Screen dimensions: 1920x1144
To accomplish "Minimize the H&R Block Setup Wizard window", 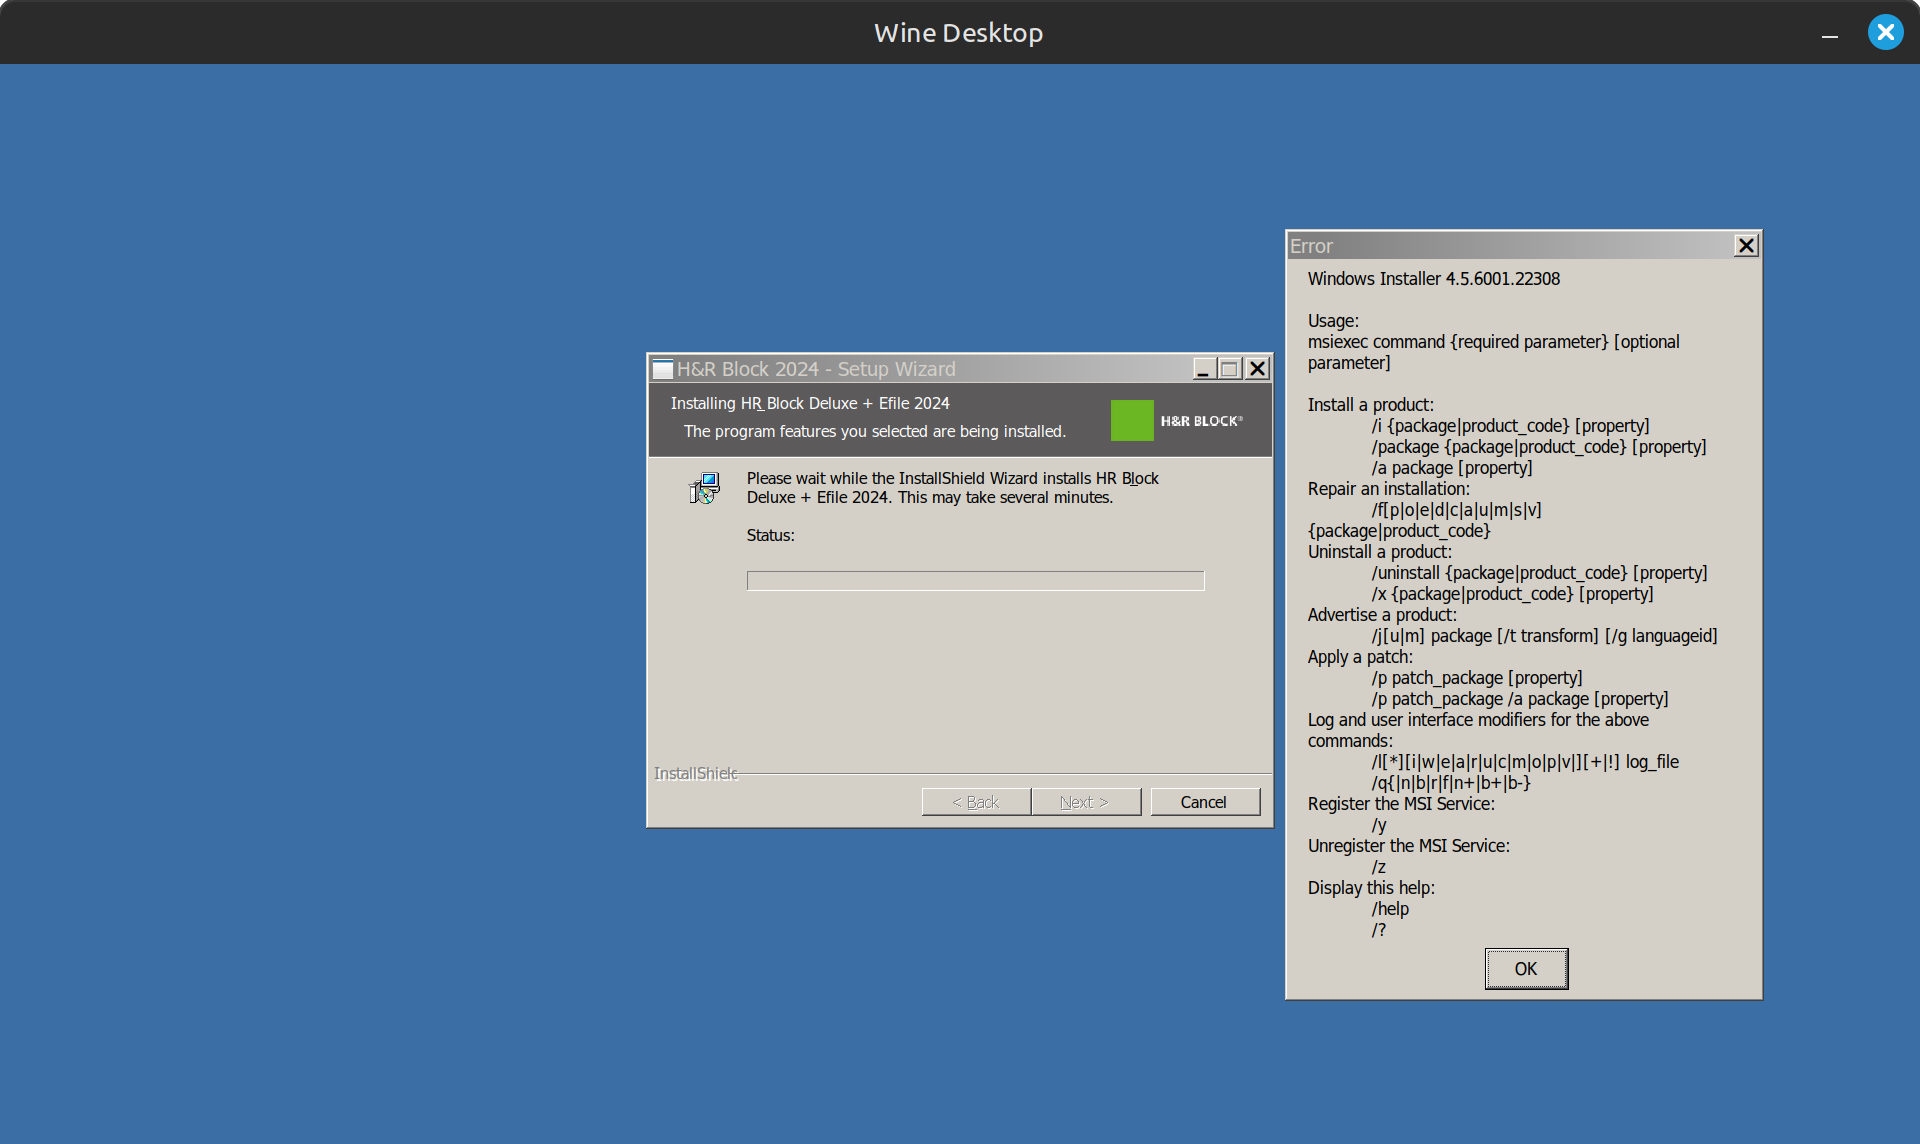I will pyautogui.click(x=1204, y=369).
